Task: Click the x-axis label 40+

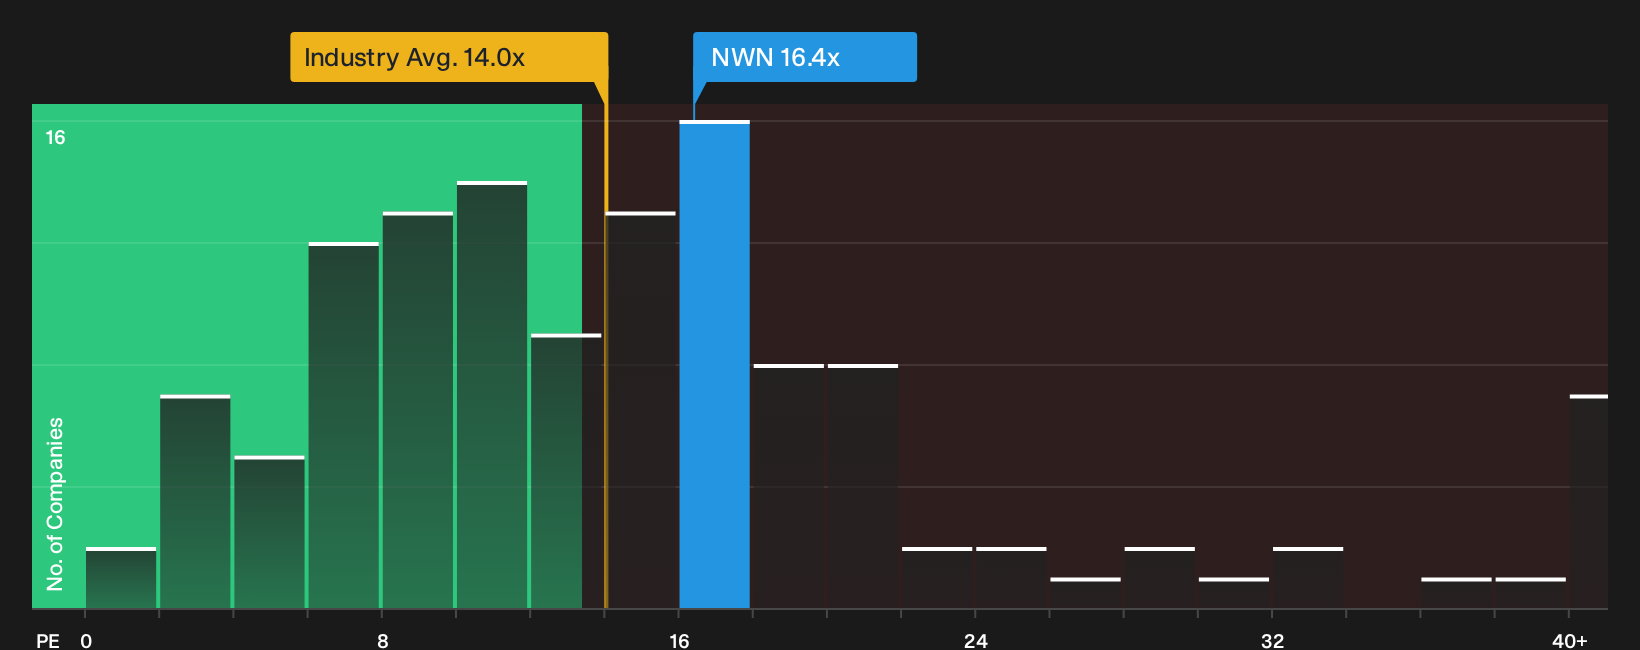Action: 1570,640
